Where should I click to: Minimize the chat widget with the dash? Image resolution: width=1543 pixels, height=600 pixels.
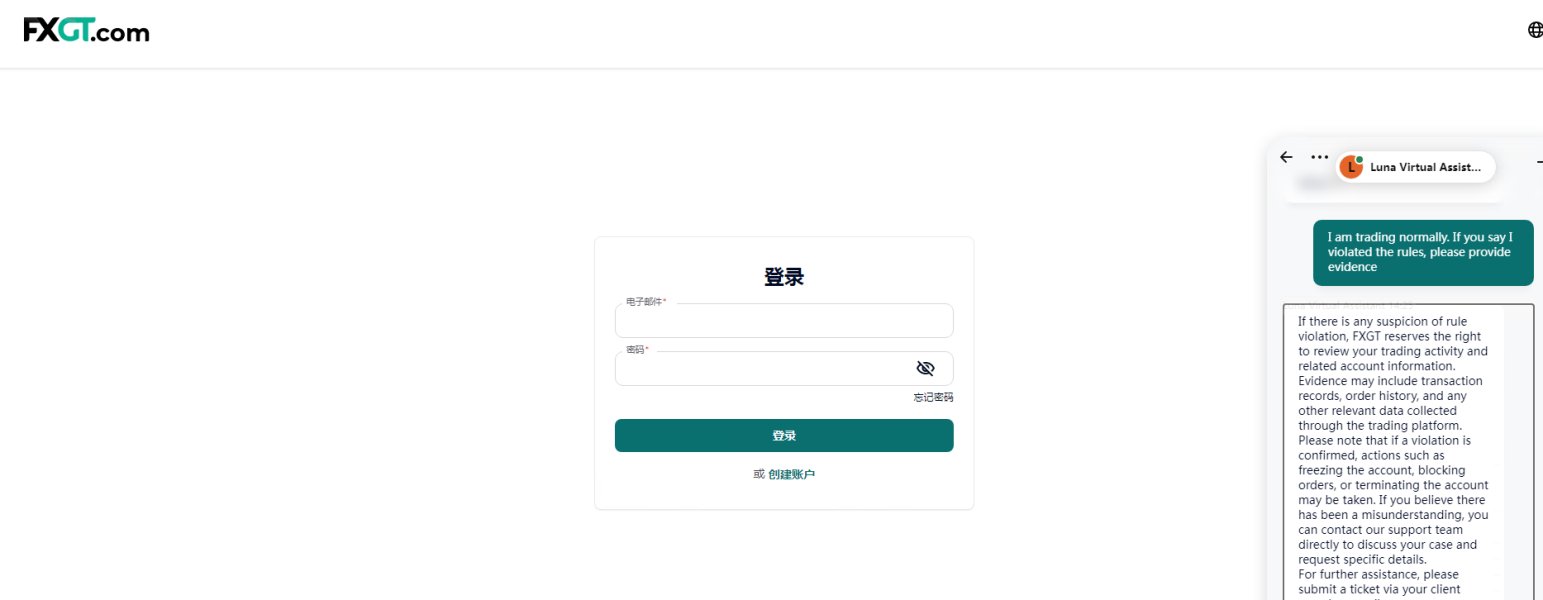point(1540,161)
